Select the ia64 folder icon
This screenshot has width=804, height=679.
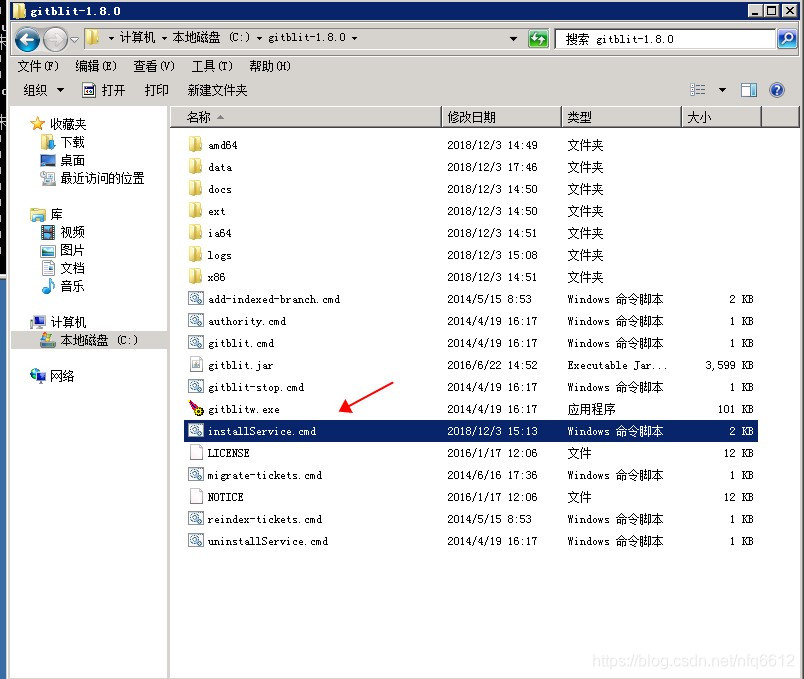coord(195,232)
